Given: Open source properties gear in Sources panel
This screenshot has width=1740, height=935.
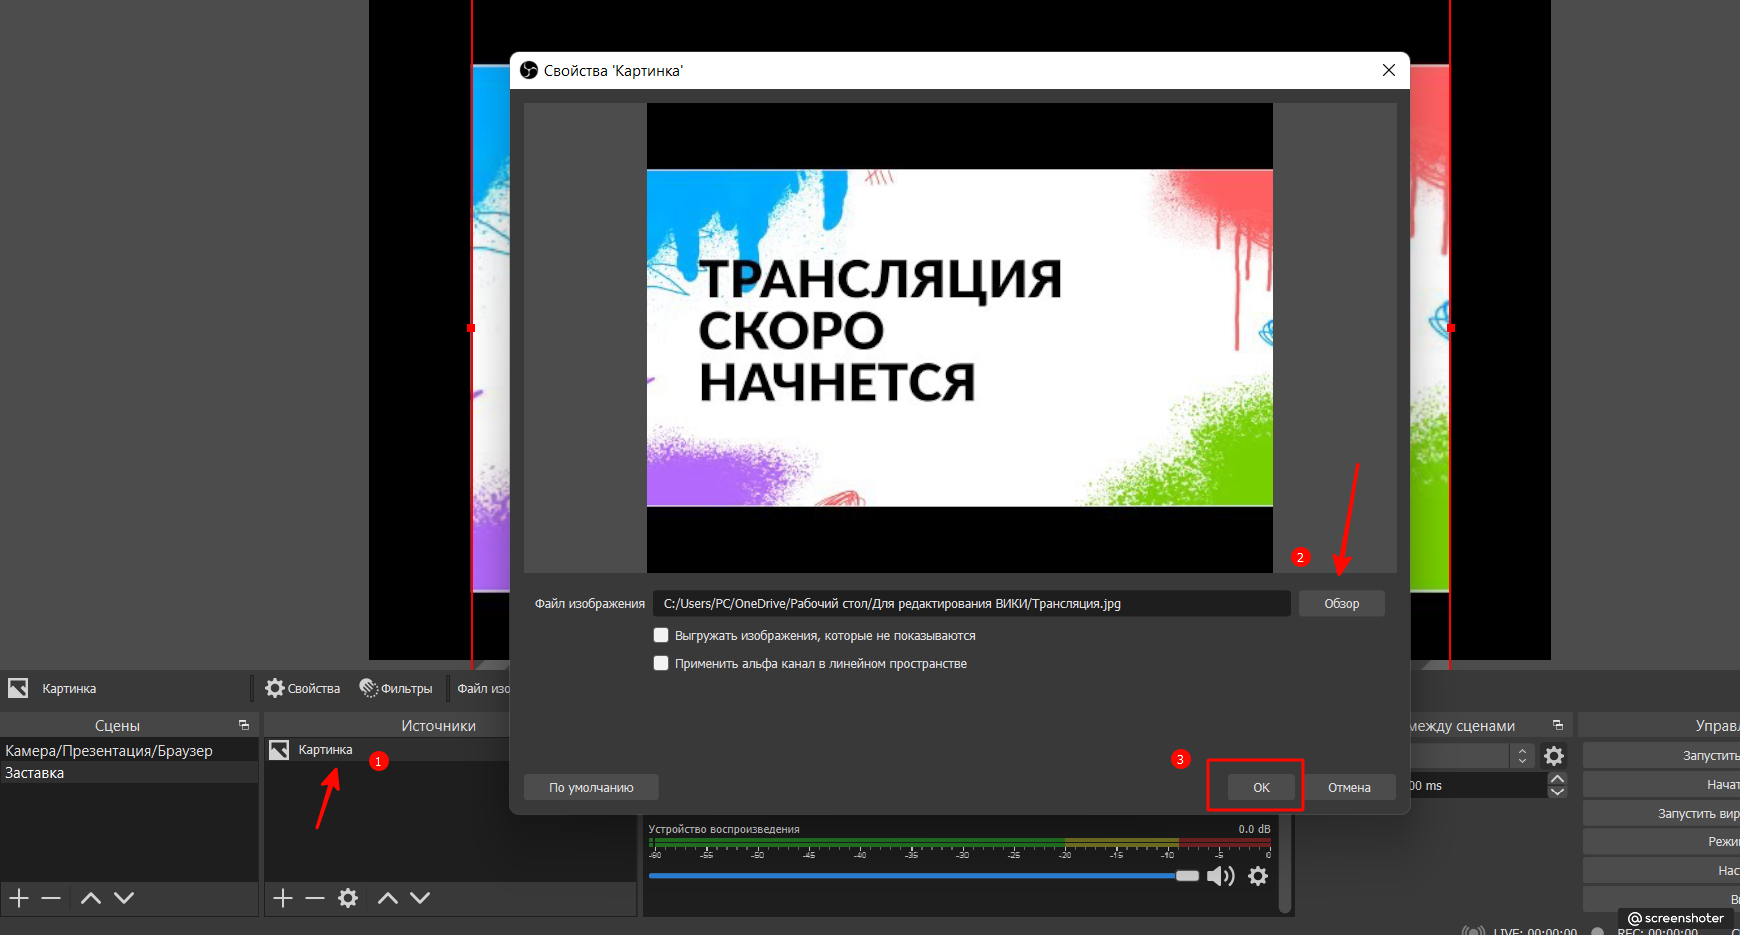Looking at the screenshot, I should pyautogui.click(x=348, y=898).
